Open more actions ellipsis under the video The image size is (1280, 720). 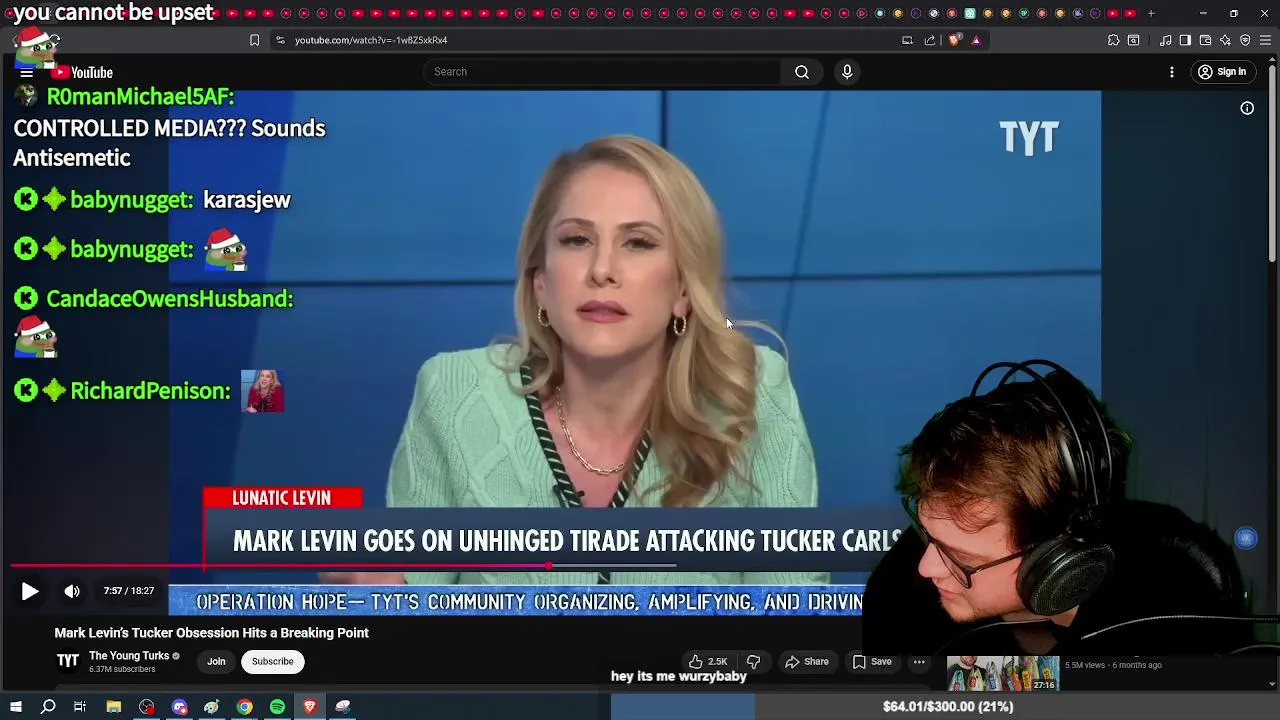pos(919,662)
